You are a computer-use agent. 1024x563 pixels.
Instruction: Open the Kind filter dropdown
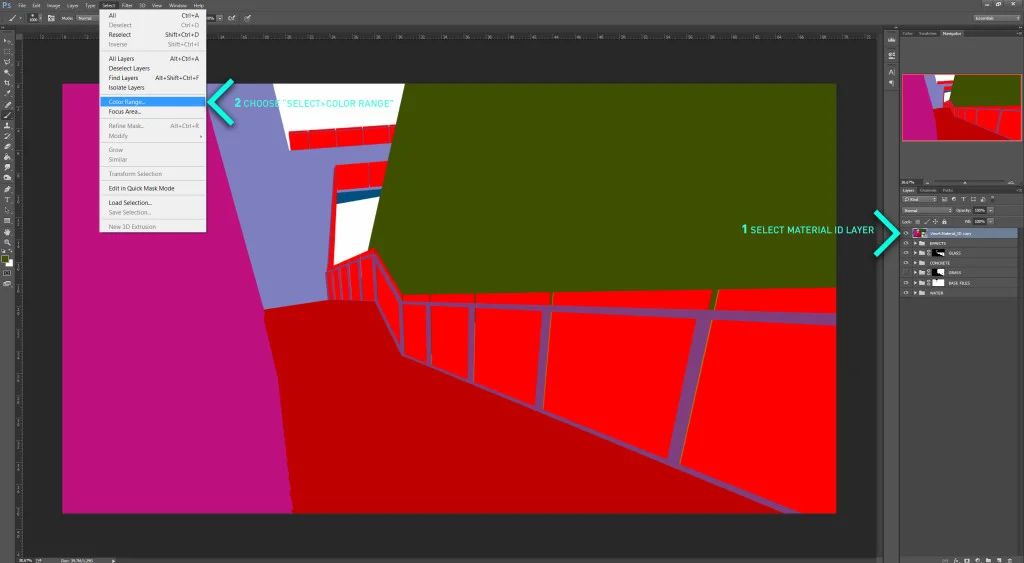pyautogui.click(x=920, y=199)
